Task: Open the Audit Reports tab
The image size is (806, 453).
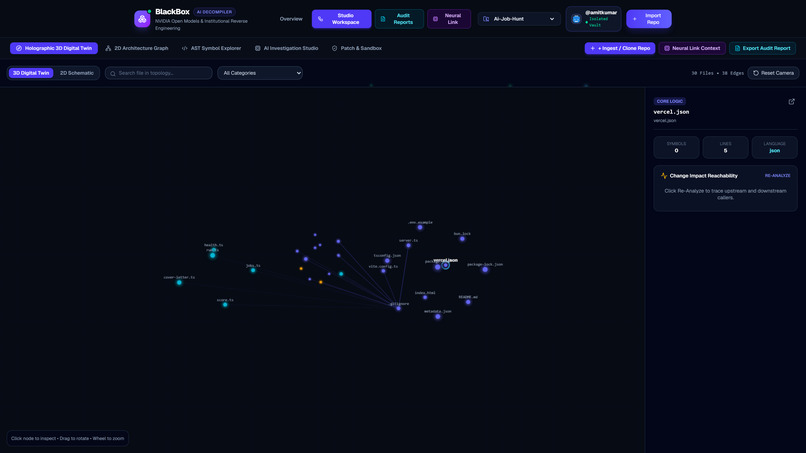Action: tap(399, 19)
